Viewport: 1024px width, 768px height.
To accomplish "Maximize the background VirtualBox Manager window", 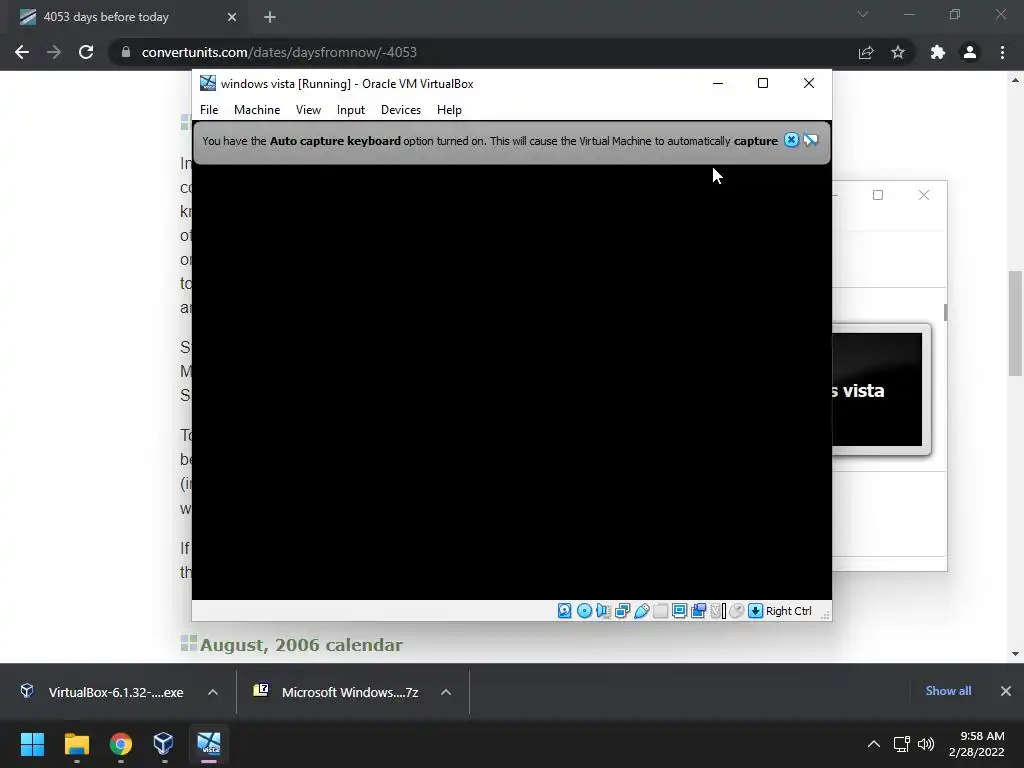I will pos(878,195).
